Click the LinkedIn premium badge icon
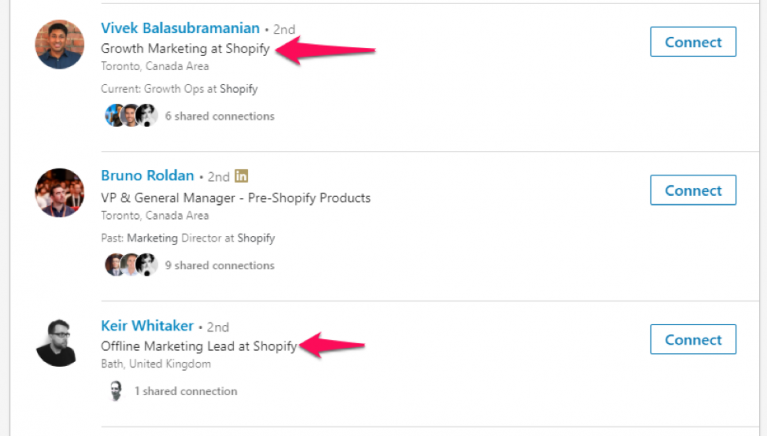The height and width of the screenshot is (436, 767). [x=241, y=176]
